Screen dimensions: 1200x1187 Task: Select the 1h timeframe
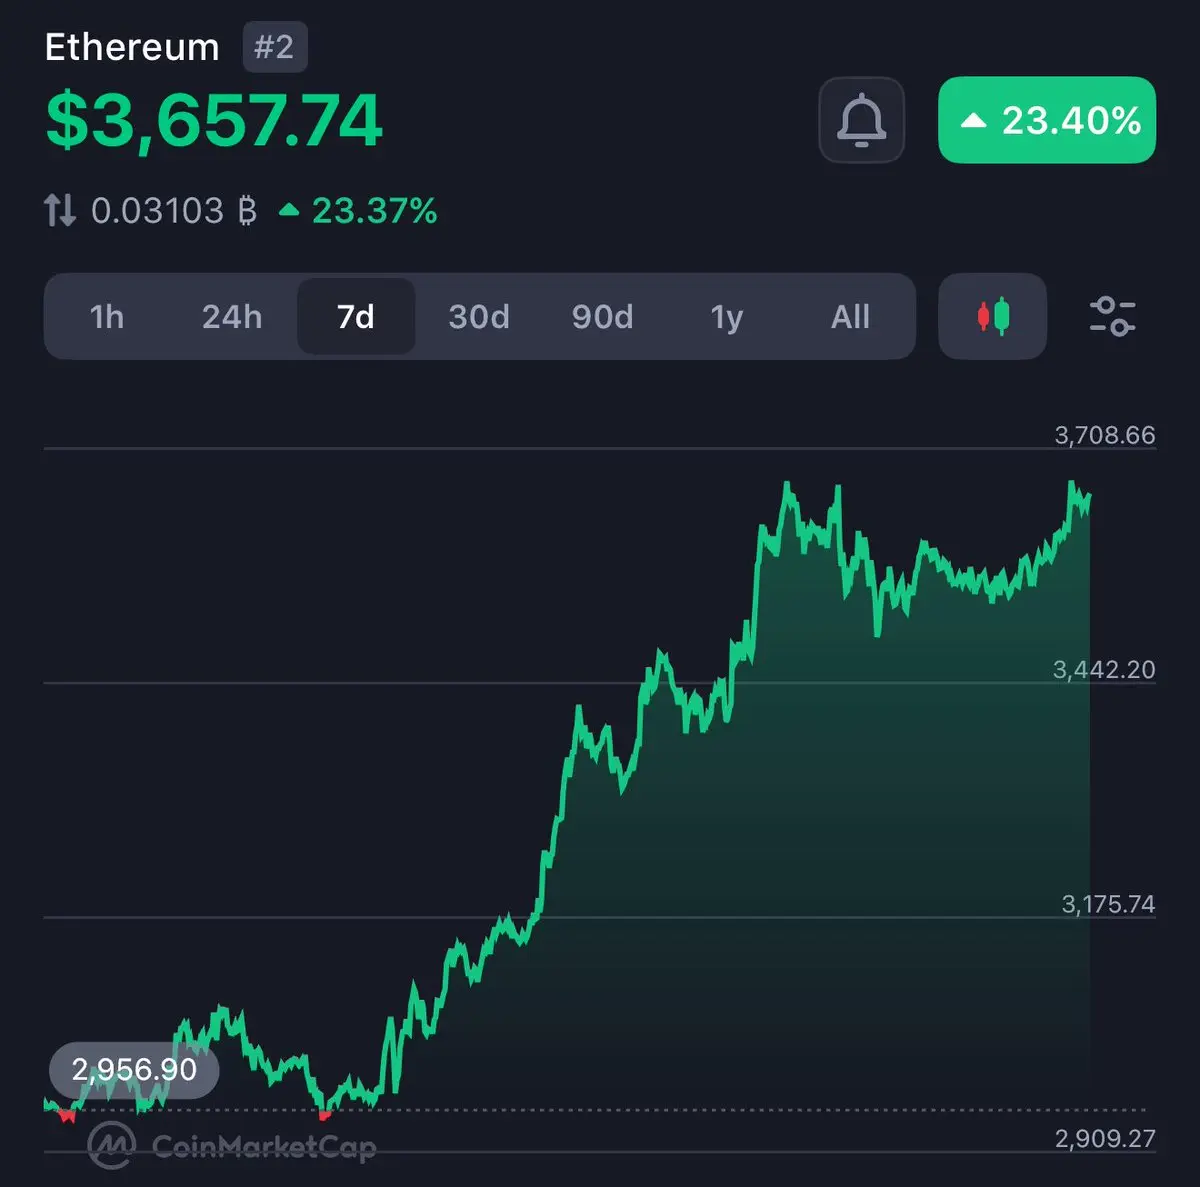click(x=107, y=317)
